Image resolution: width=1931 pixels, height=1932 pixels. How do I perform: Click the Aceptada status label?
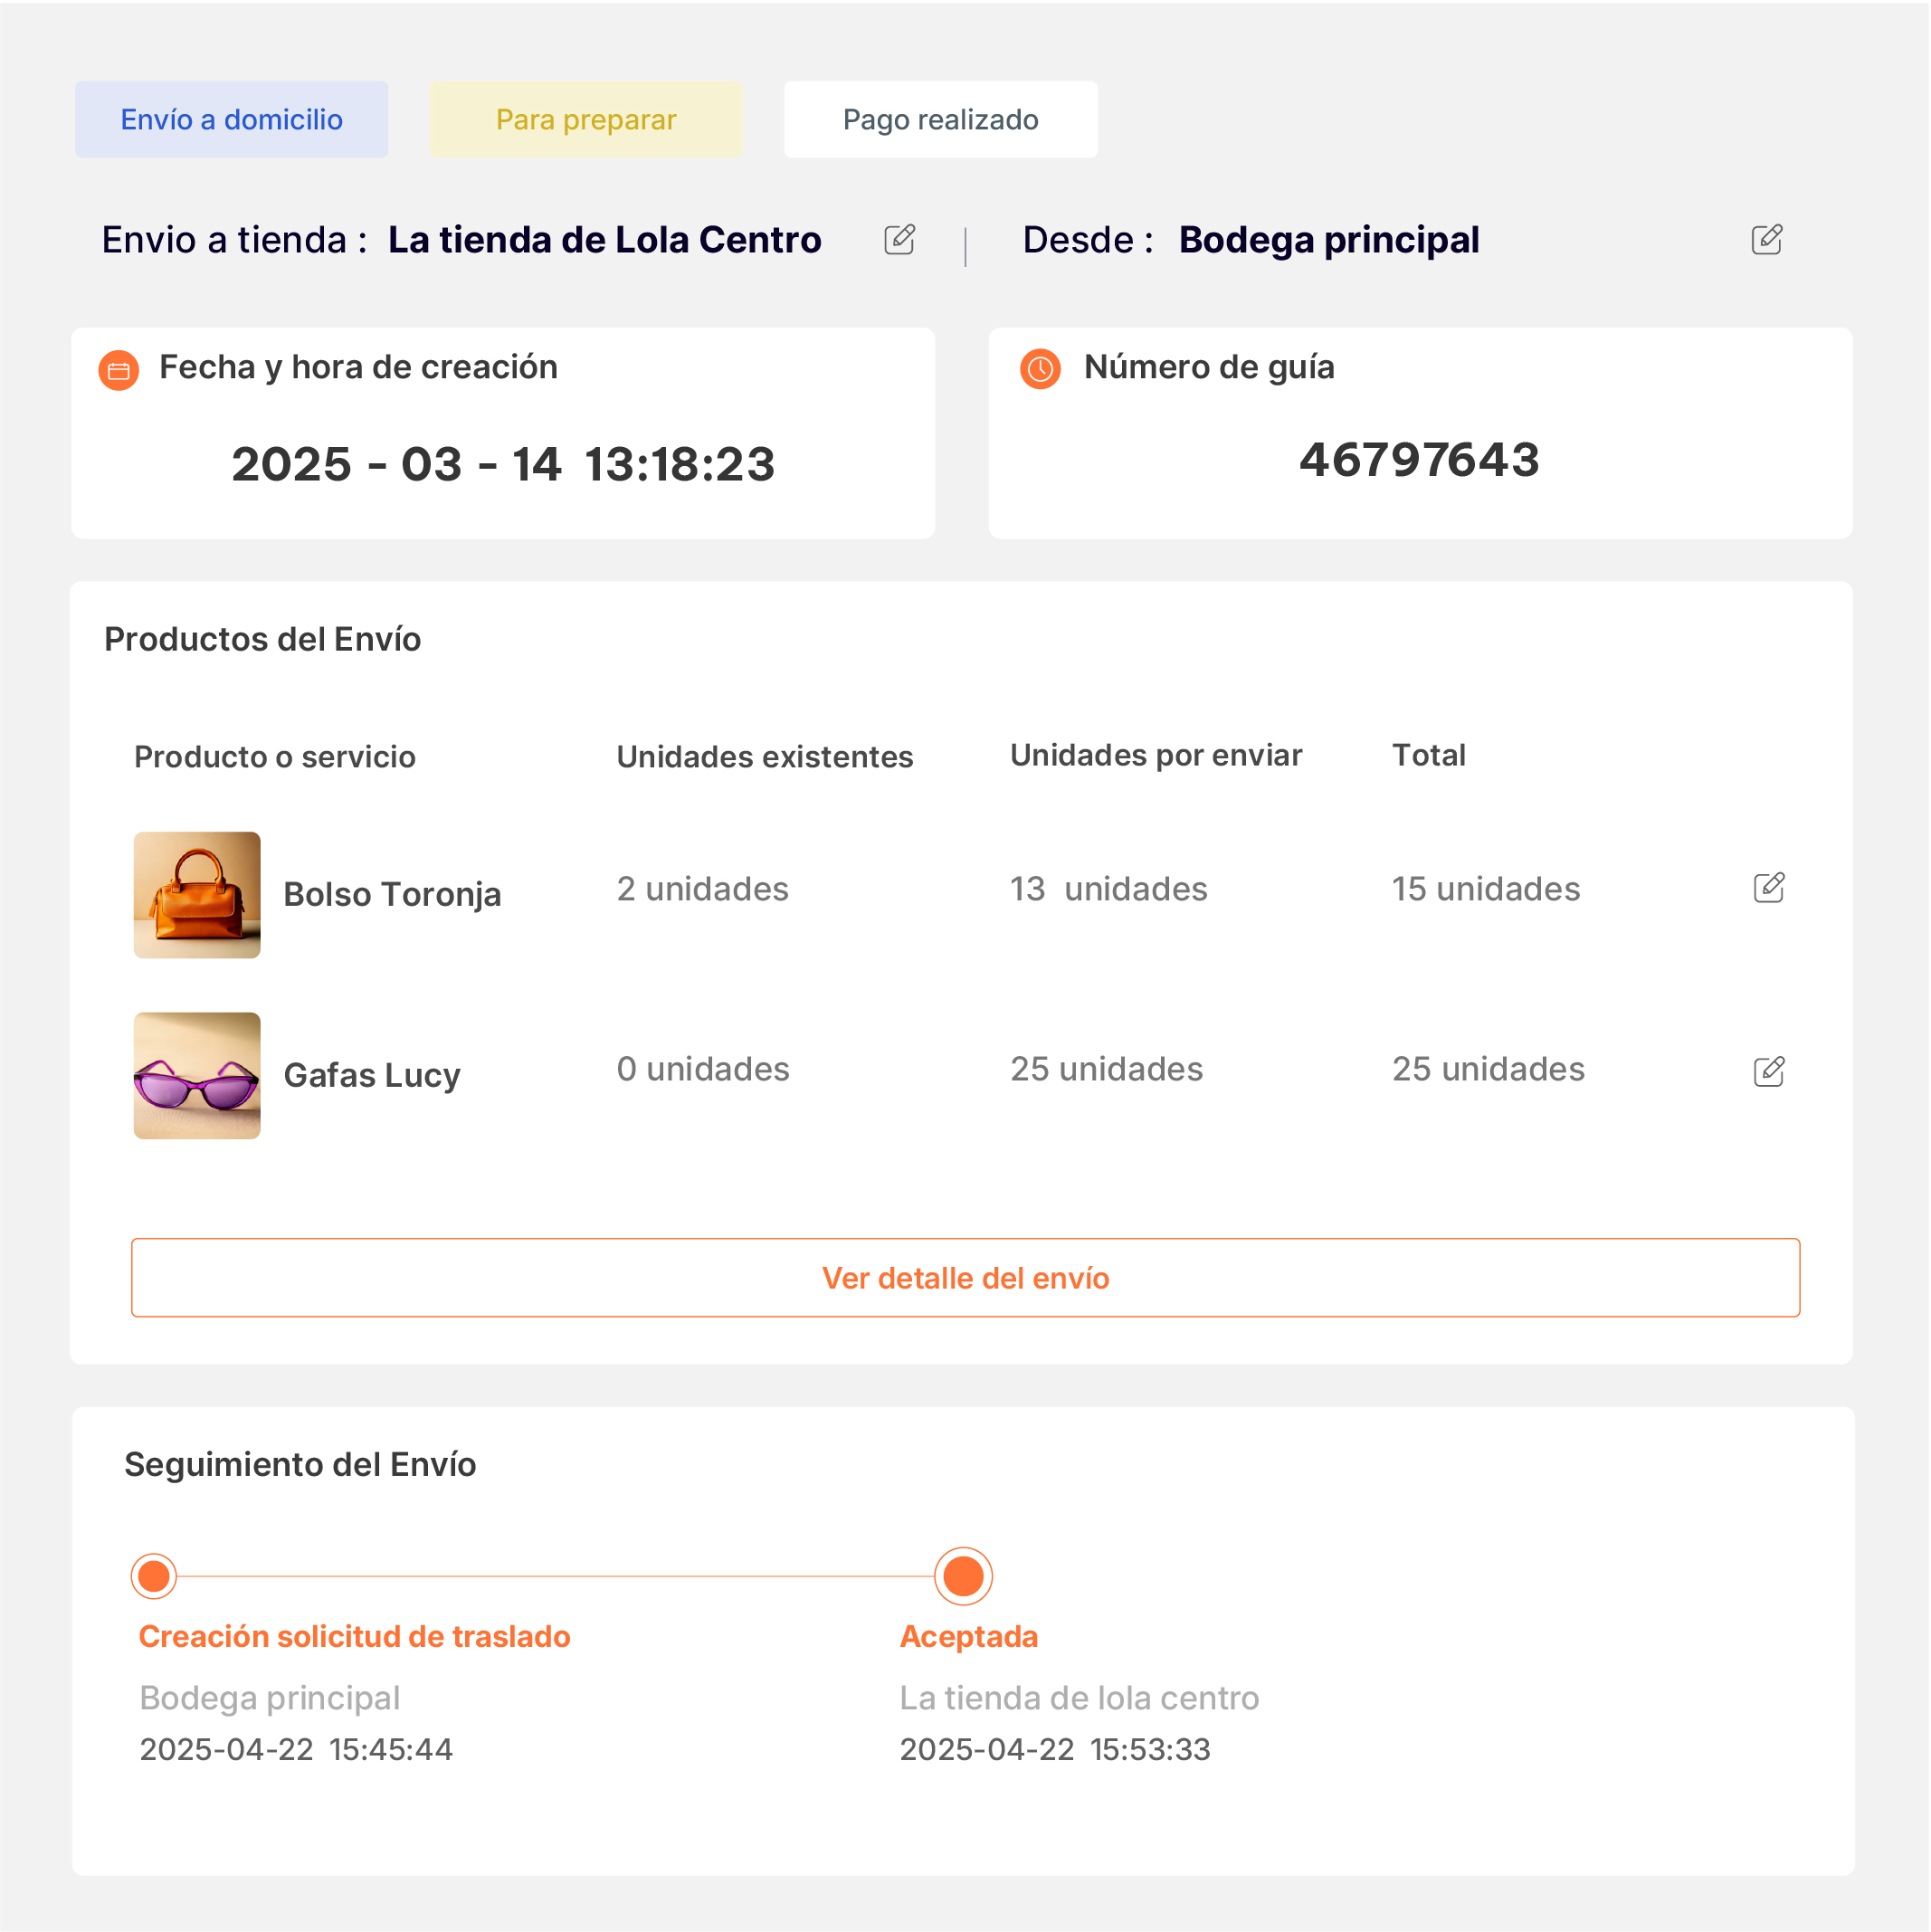pyautogui.click(x=968, y=1637)
